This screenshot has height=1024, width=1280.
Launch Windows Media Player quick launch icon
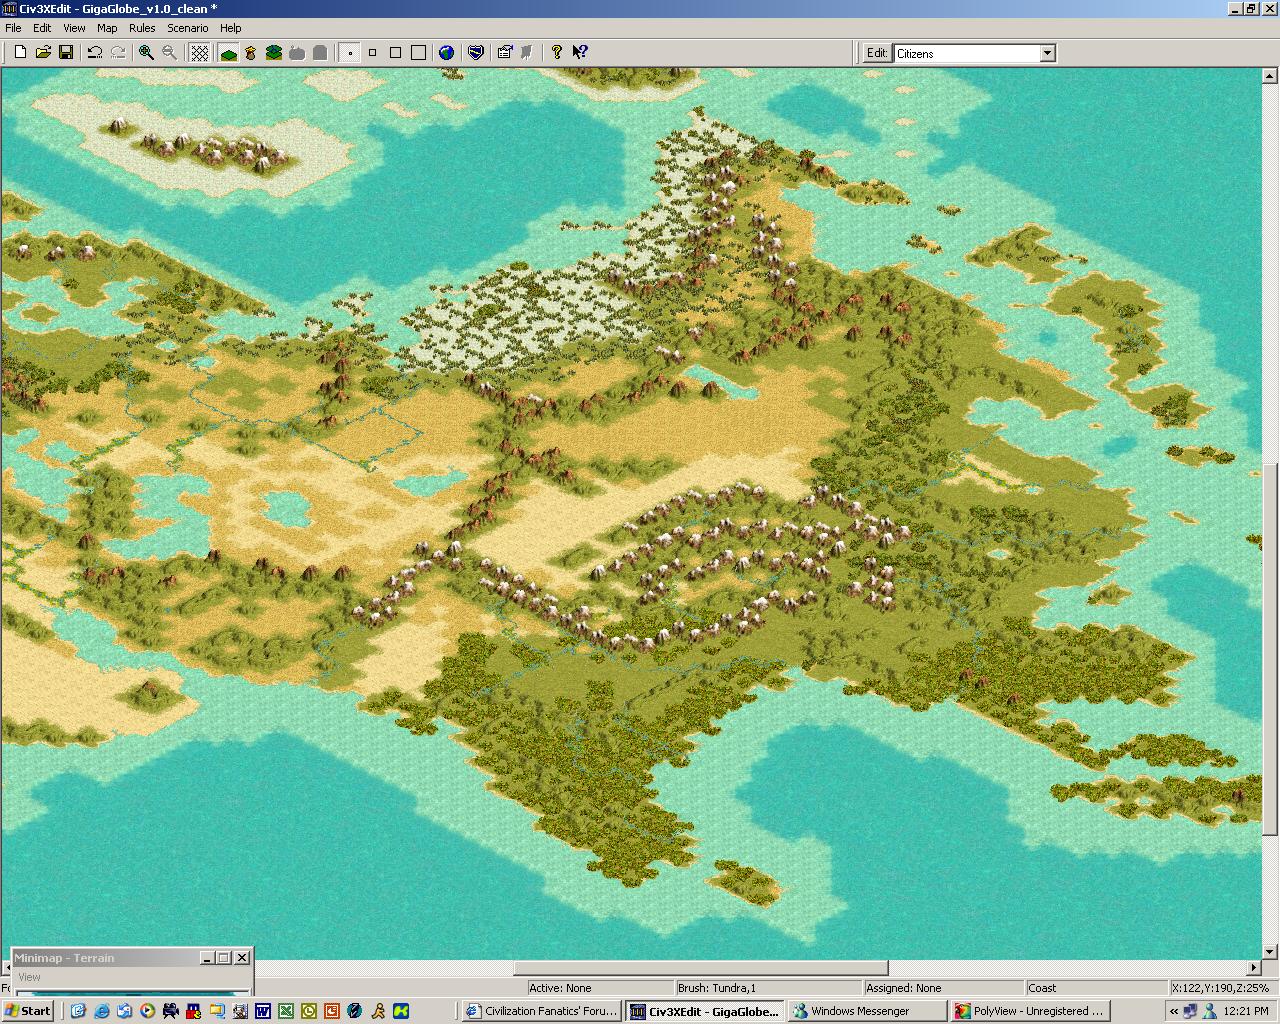point(148,1011)
